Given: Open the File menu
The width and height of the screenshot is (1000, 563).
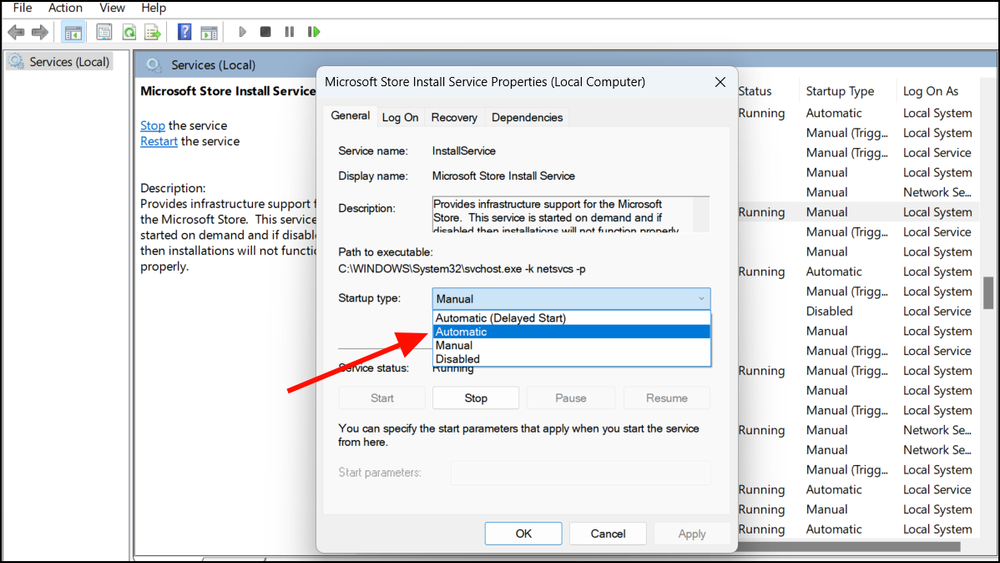Looking at the screenshot, I should (x=22, y=8).
